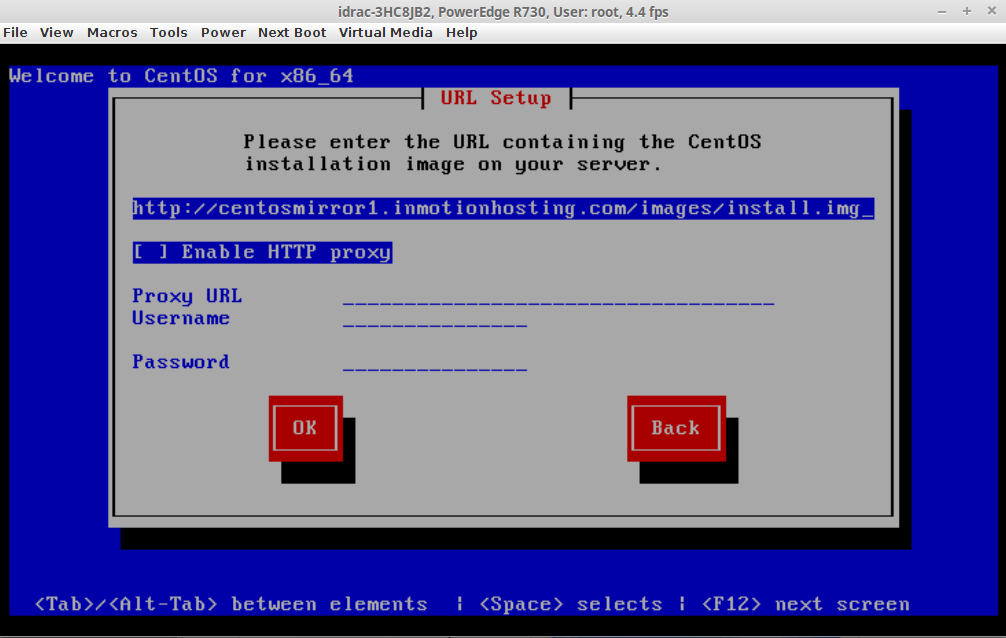Open the Tools menu
1006x638 pixels.
169,32
